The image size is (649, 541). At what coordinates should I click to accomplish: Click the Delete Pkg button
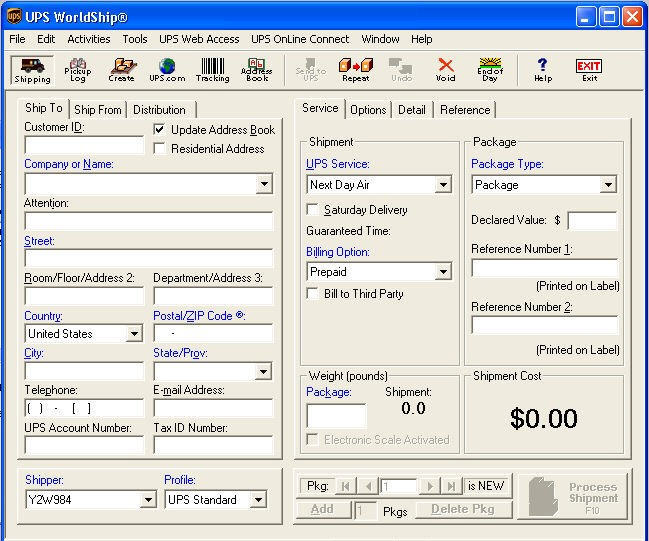(464, 509)
